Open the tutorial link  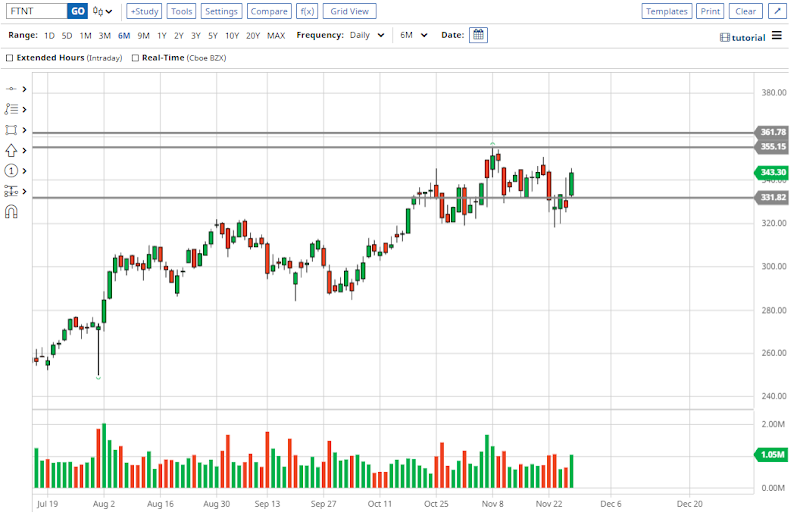coord(742,37)
